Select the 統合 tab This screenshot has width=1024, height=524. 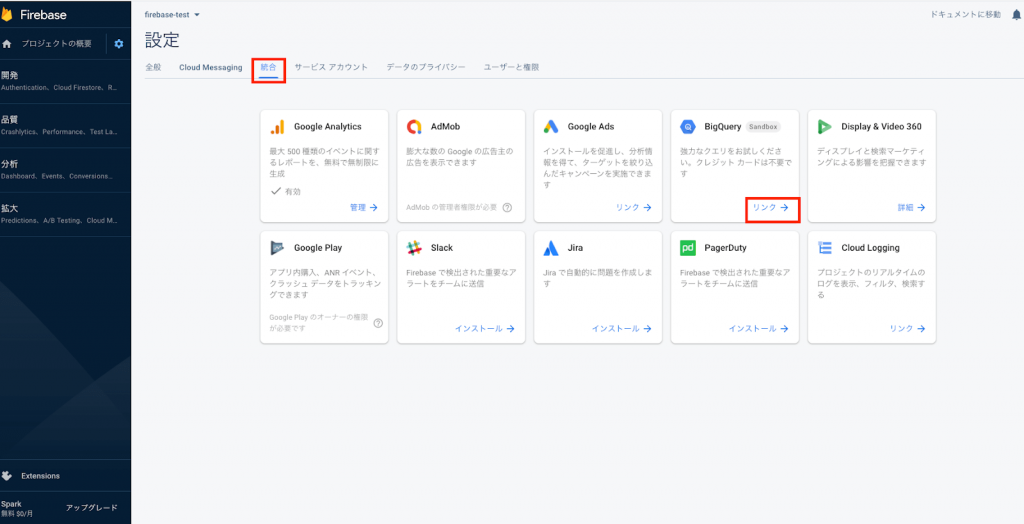click(268, 67)
